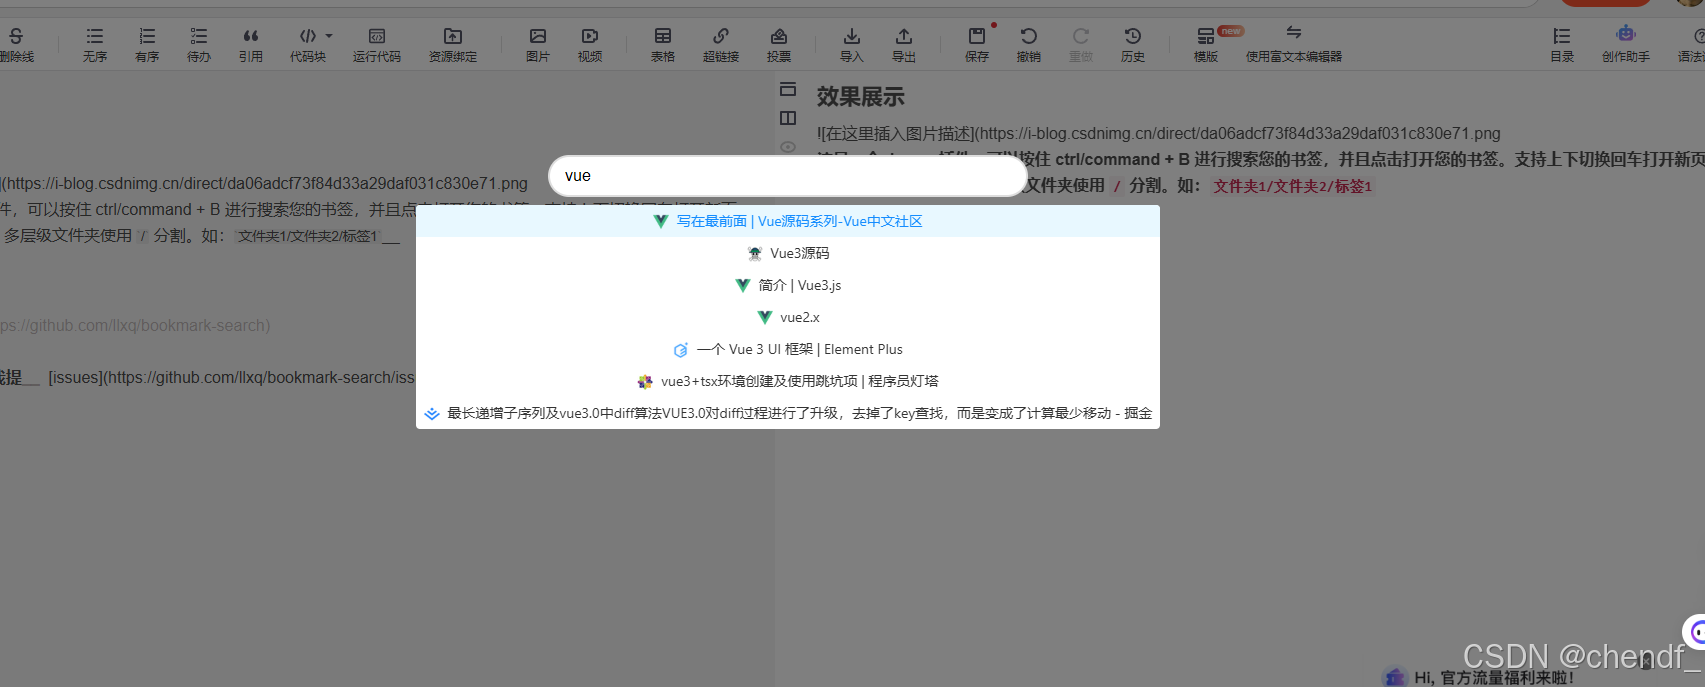Open the '最长递增子序列及vue3.0中diff算法' 掘金 result
The height and width of the screenshot is (687, 1705).
(x=788, y=413)
